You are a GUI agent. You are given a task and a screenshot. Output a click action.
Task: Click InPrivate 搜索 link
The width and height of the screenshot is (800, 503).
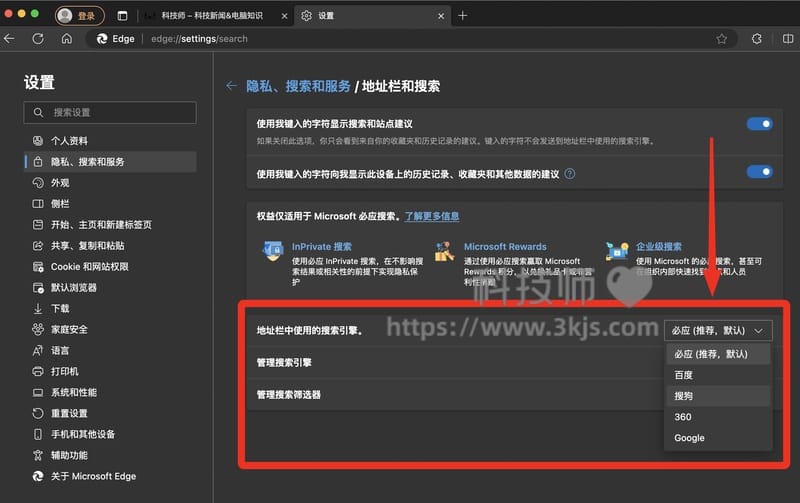pos(321,246)
